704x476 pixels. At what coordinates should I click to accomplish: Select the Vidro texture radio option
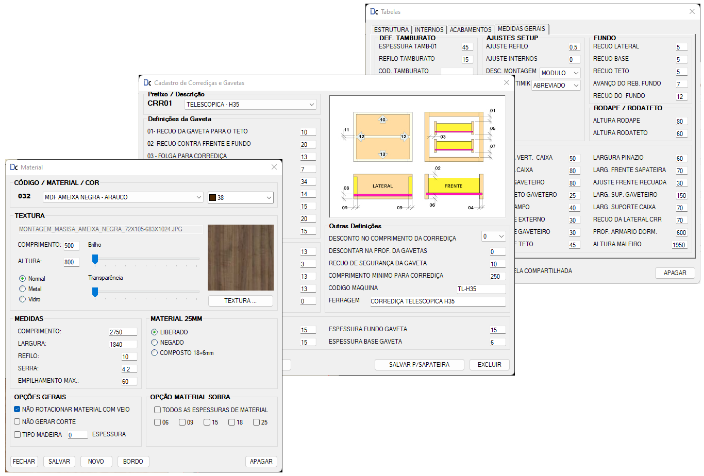point(22,299)
